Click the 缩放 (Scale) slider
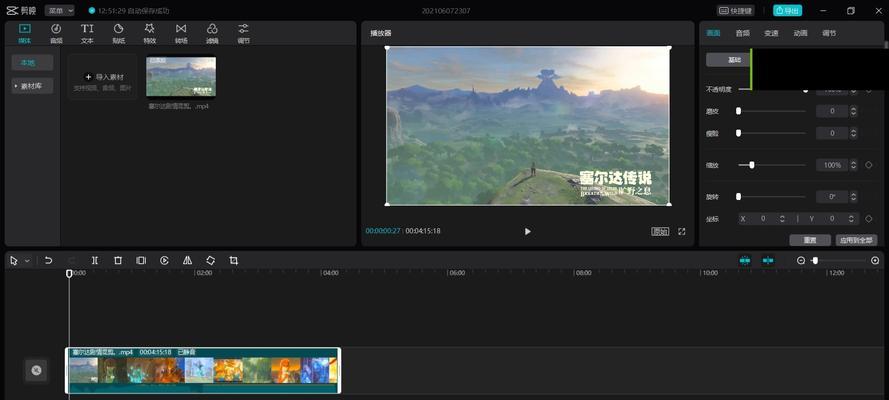The height and width of the screenshot is (400, 889). tap(772, 165)
